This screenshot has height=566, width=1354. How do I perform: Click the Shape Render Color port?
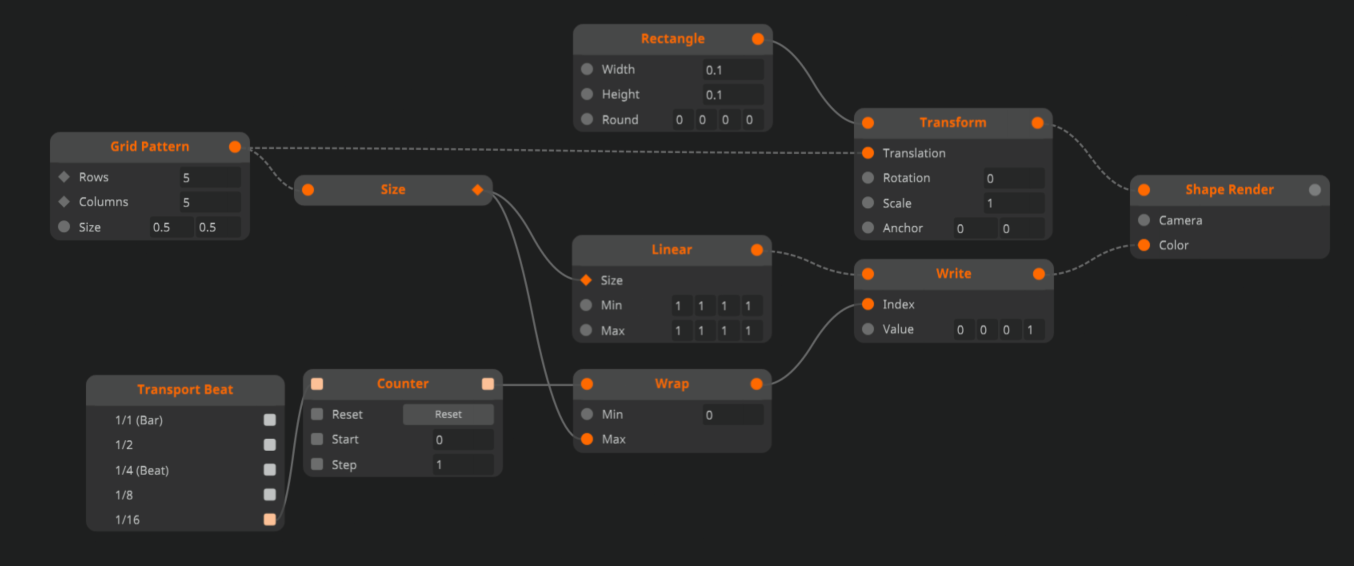(1144, 245)
